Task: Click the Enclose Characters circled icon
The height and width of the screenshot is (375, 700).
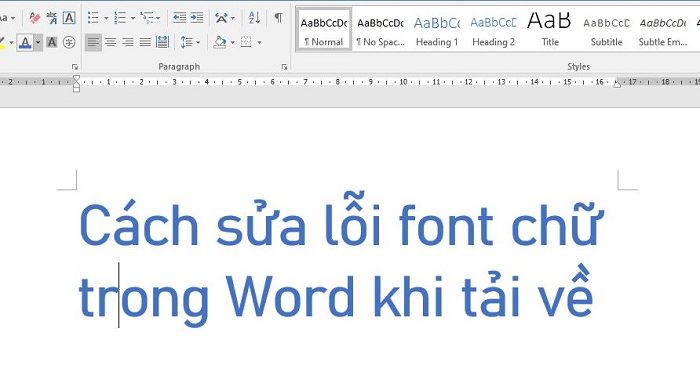Action: click(69, 42)
